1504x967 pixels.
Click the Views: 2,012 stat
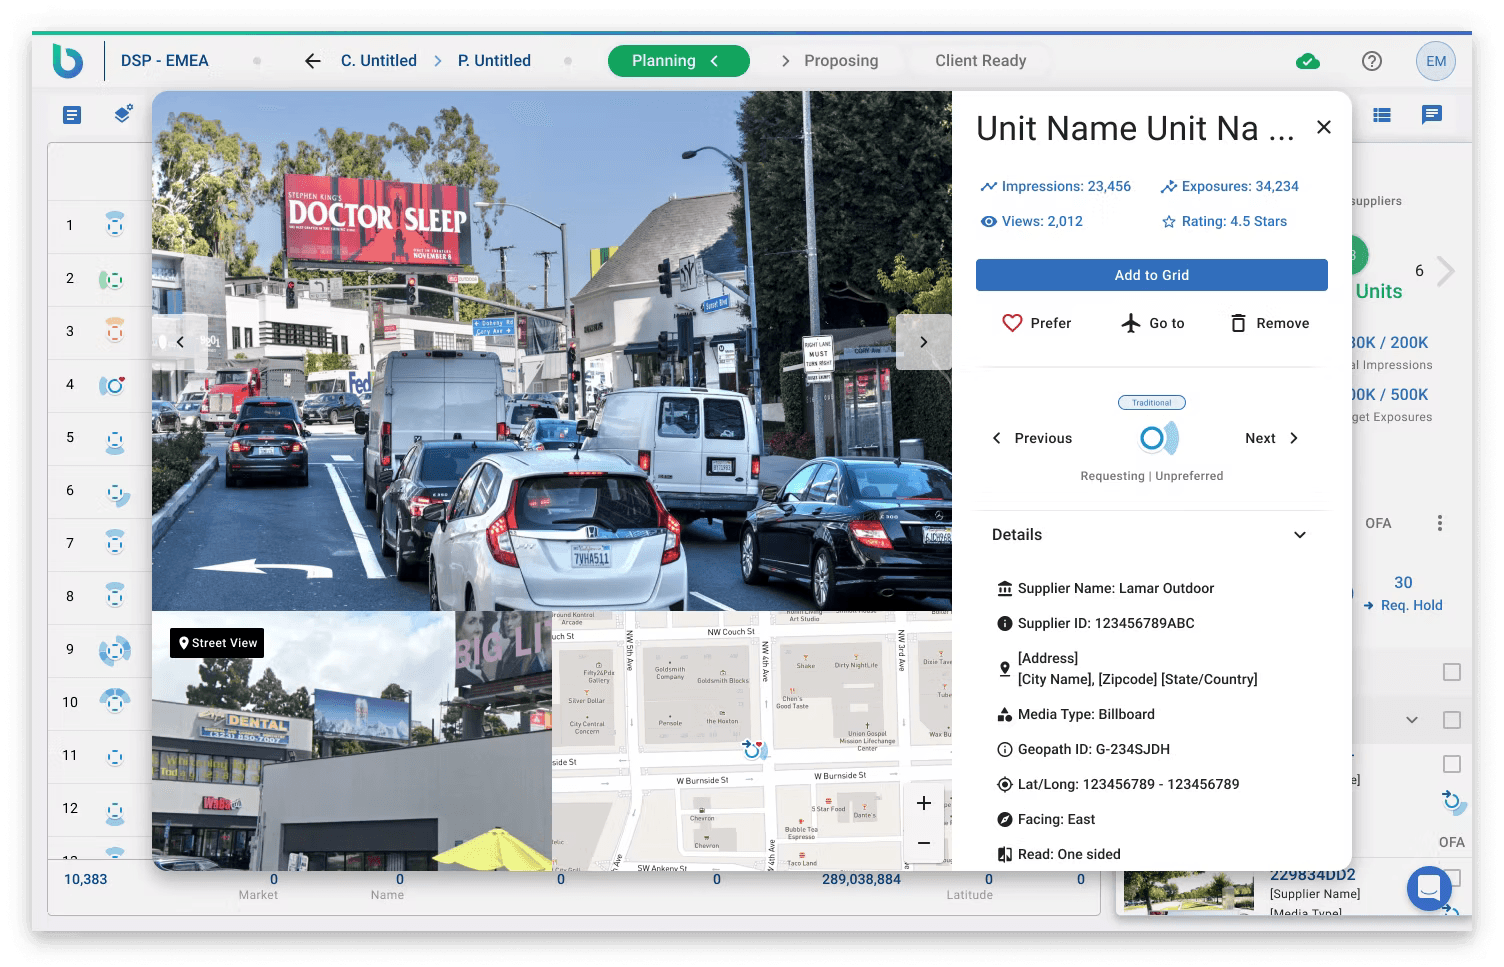[1032, 221]
